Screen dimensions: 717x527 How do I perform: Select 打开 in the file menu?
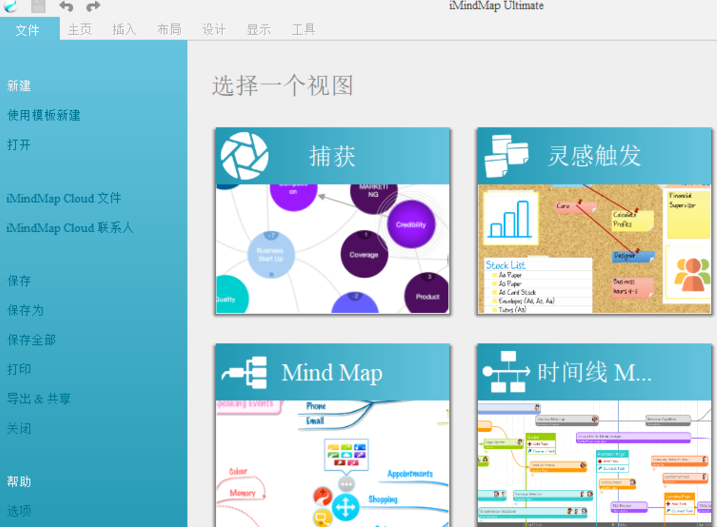pos(19,145)
